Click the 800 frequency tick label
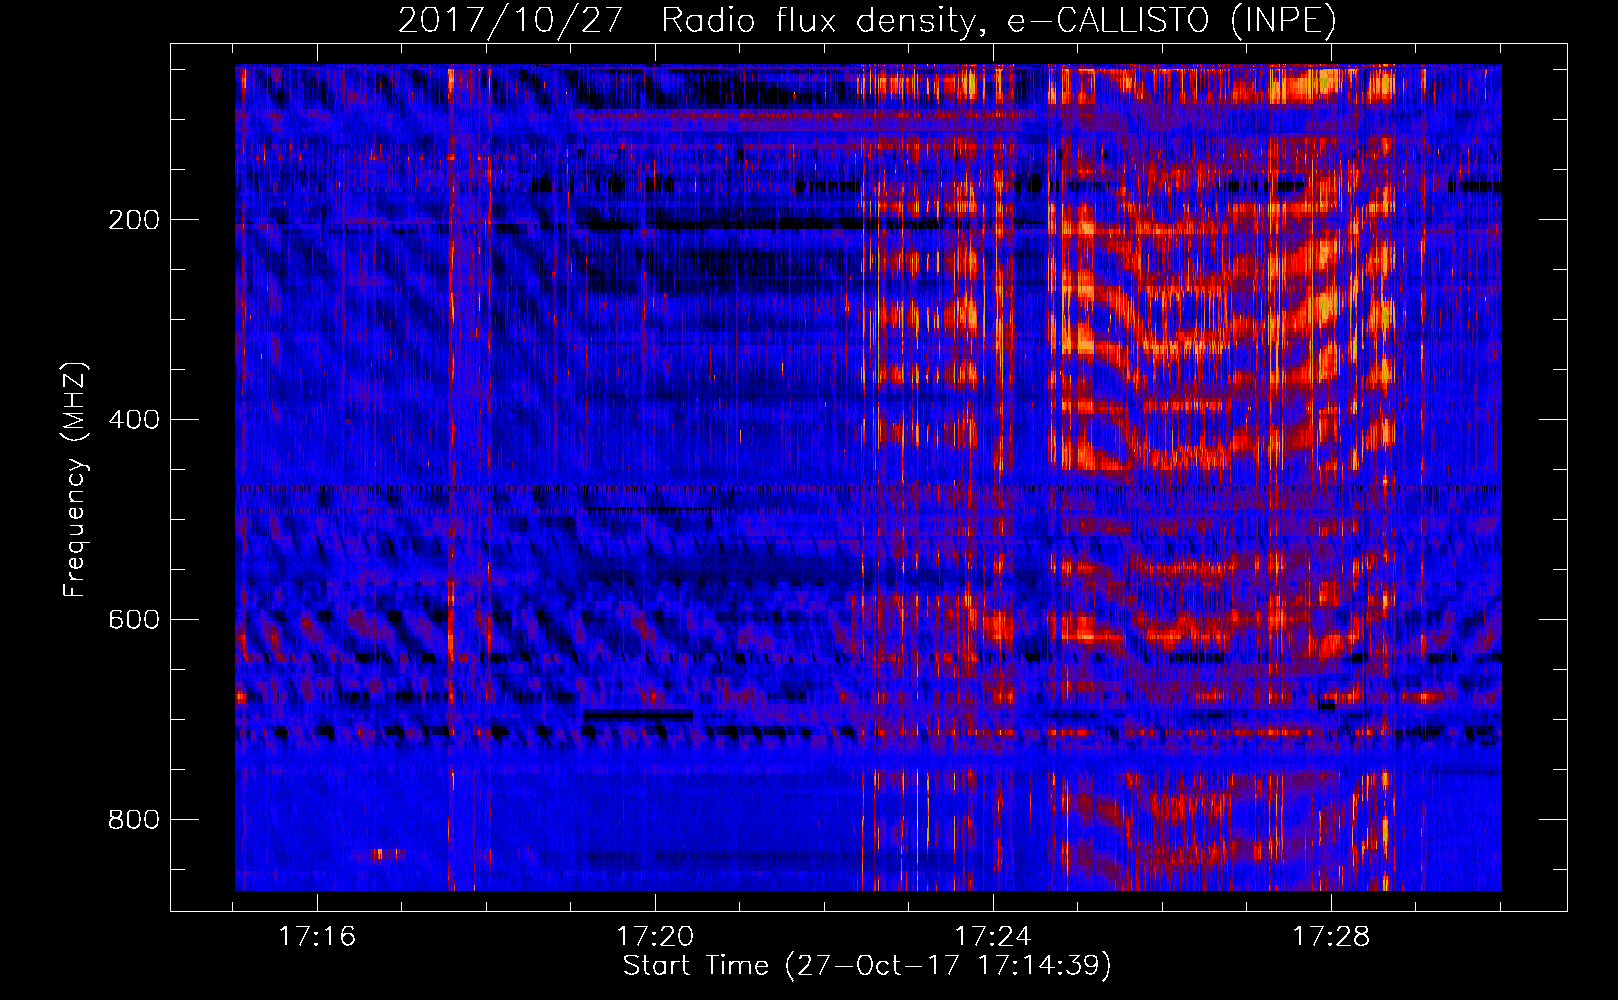Screen dimensions: 1618x1000 click(134, 820)
